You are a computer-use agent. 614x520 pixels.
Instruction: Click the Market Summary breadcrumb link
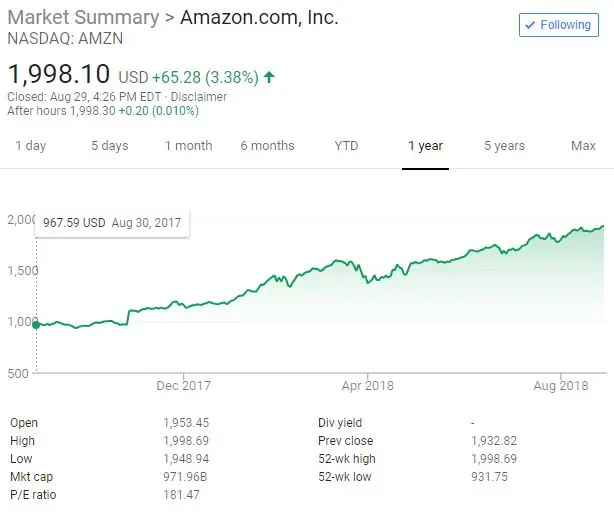[83, 18]
